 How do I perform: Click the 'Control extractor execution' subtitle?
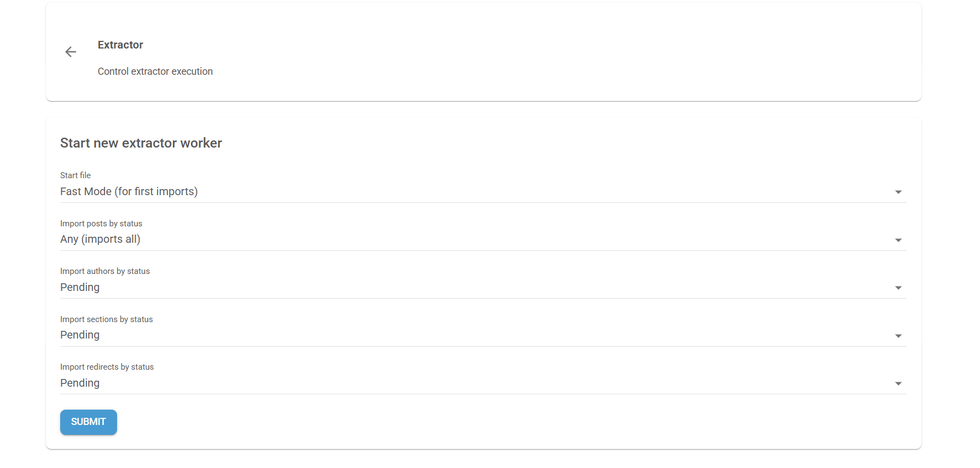tap(155, 72)
